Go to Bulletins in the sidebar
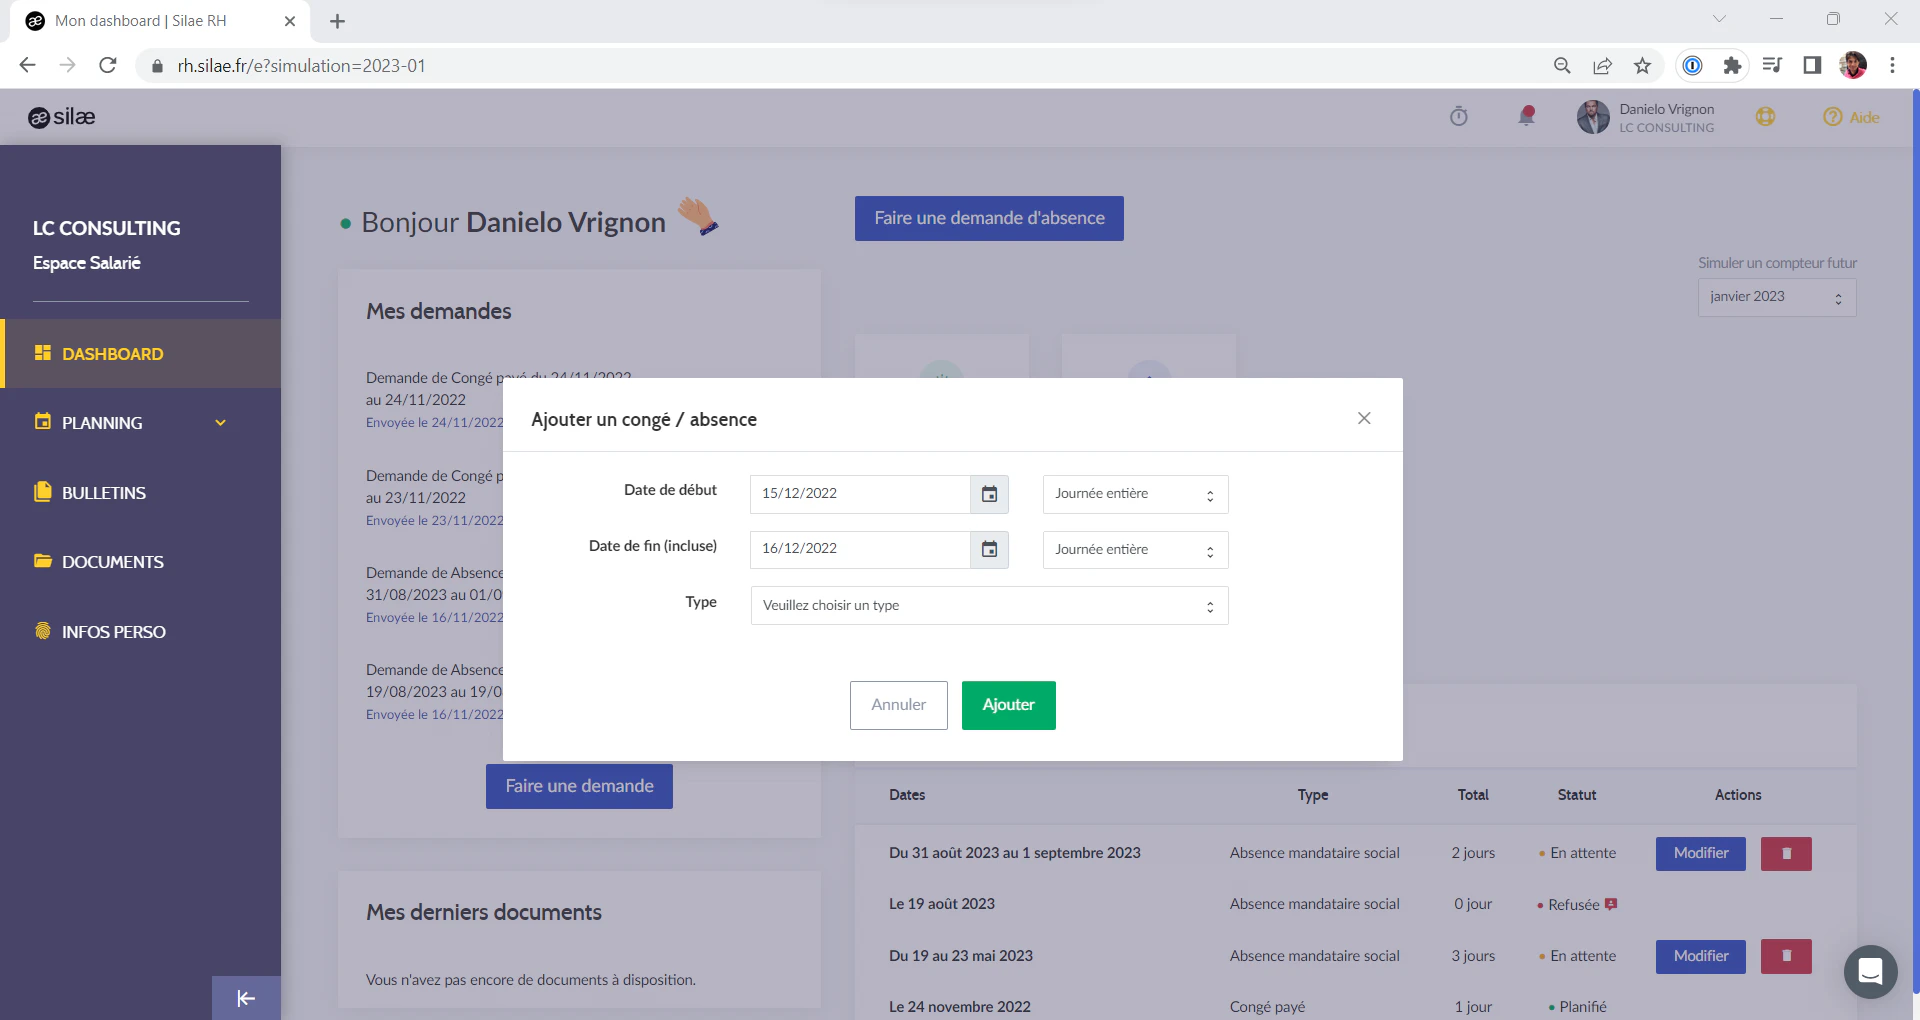 (x=104, y=493)
